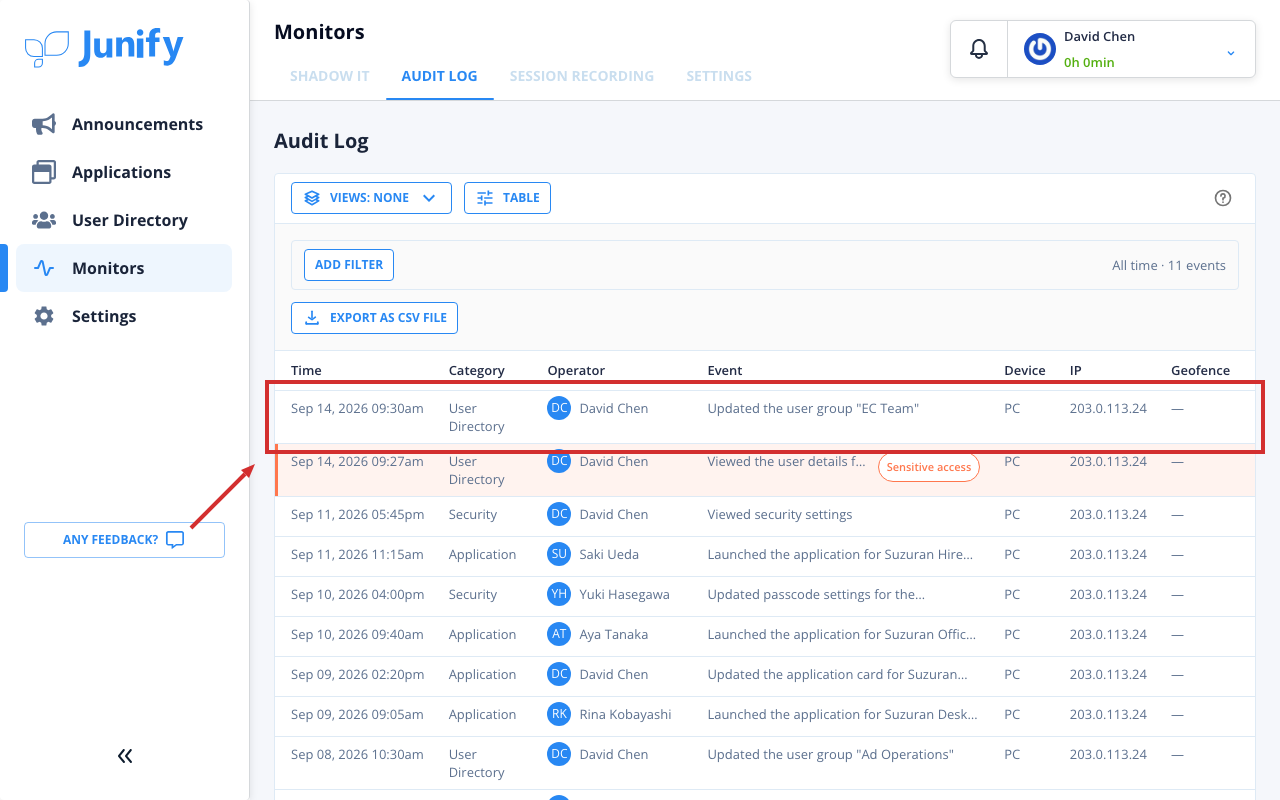This screenshot has width=1280, height=800.
Task: Open Announcements megaphone icon
Action: (x=44, y=124)
